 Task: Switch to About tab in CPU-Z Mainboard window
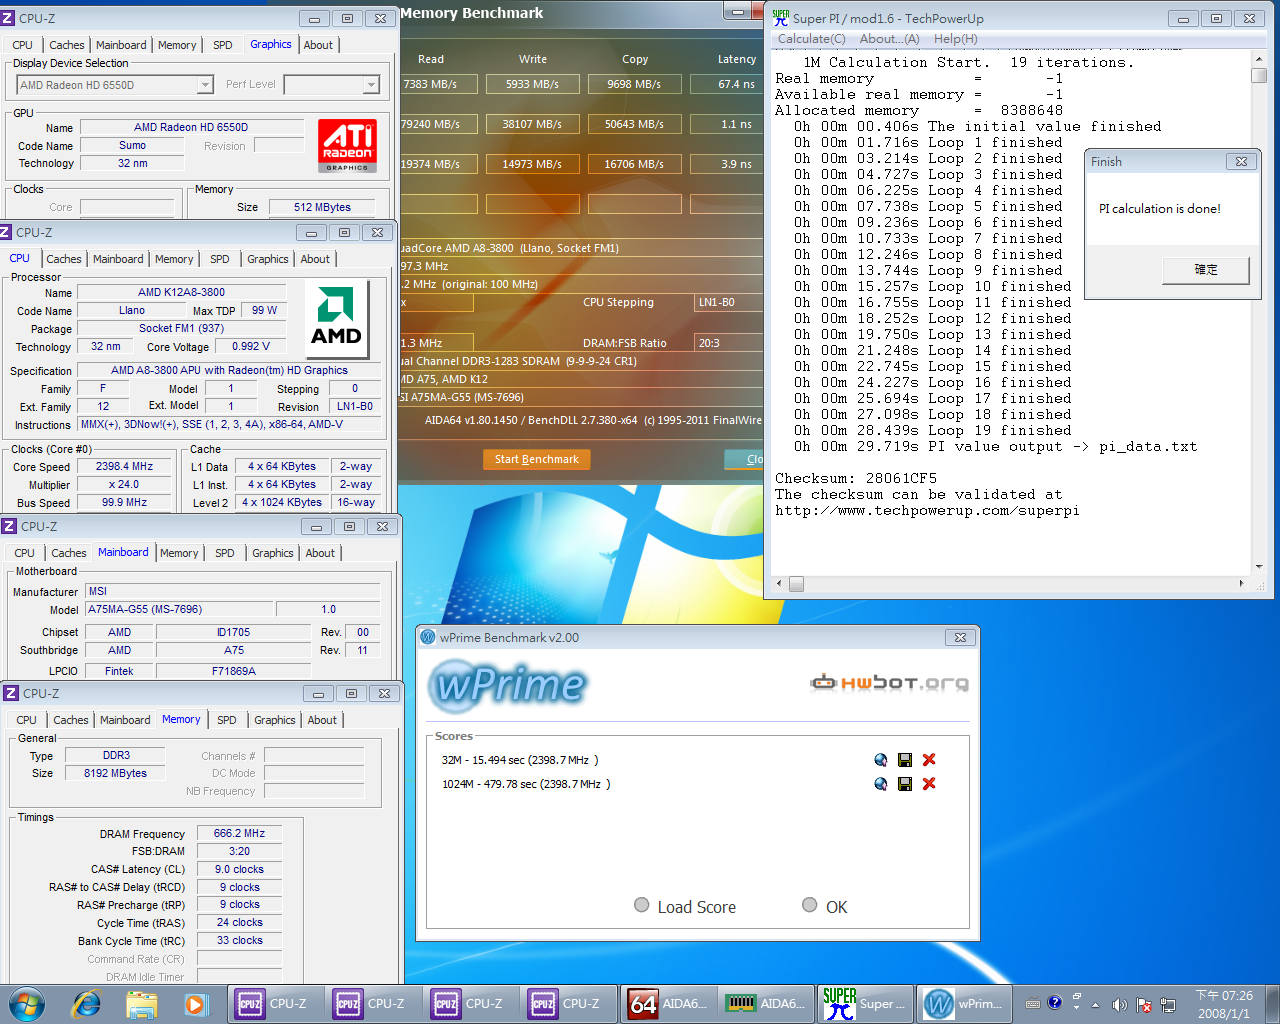tap(320, 553)
